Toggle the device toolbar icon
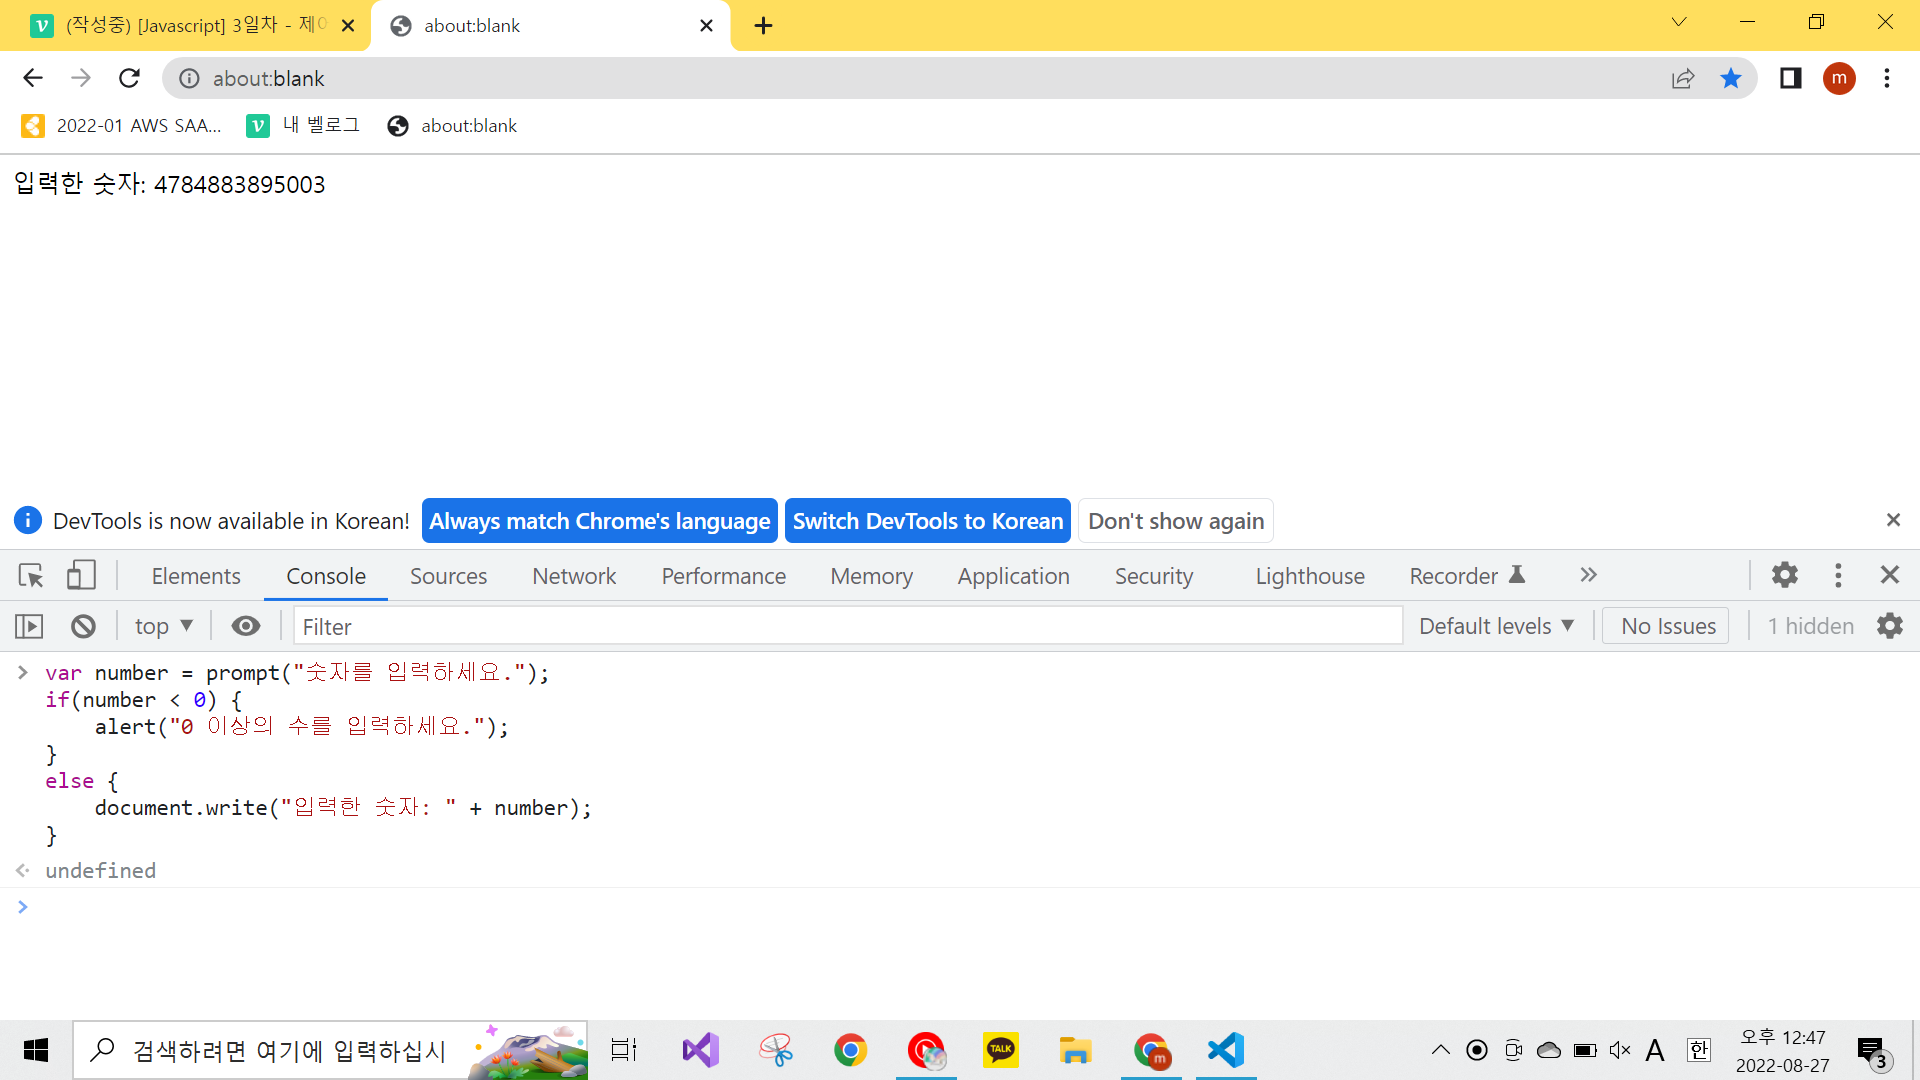 coord(81,576)
